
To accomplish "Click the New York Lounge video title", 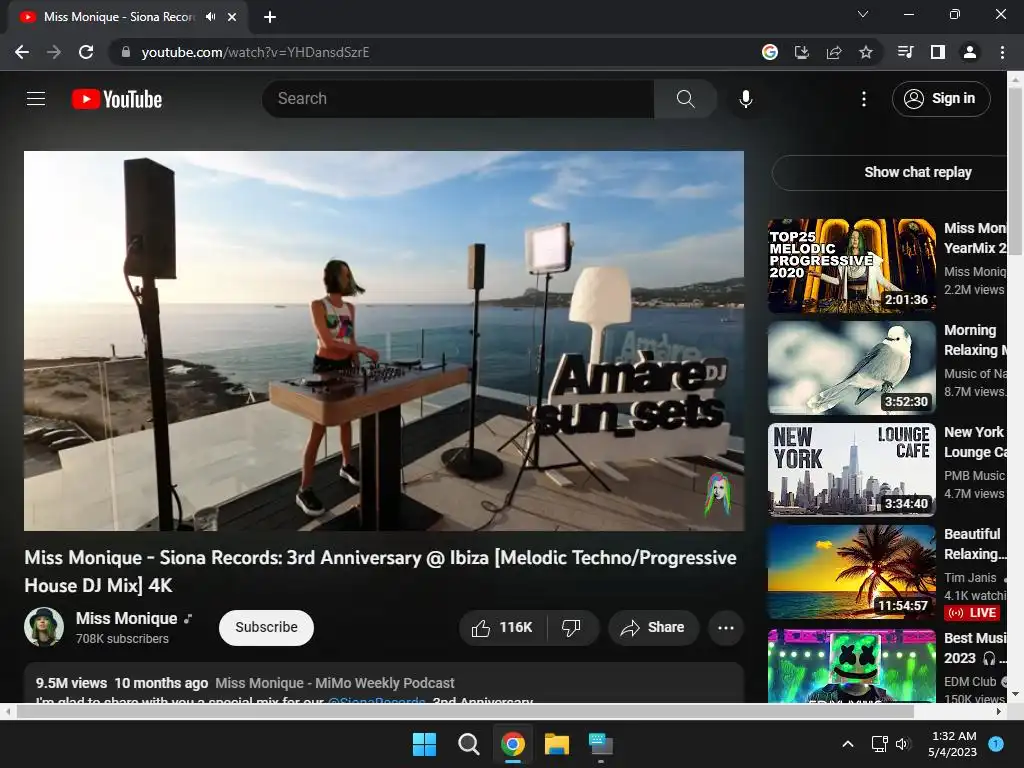I will (x=975, y=442).
